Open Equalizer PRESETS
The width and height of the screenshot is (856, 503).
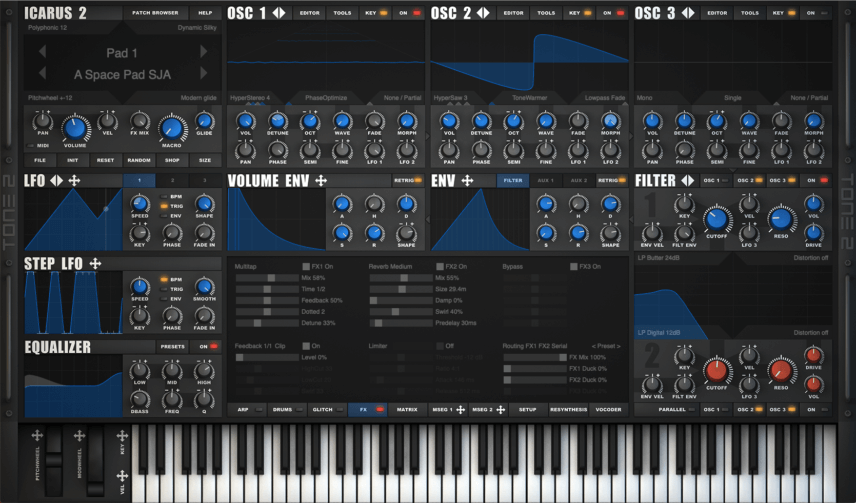point(173,346)
